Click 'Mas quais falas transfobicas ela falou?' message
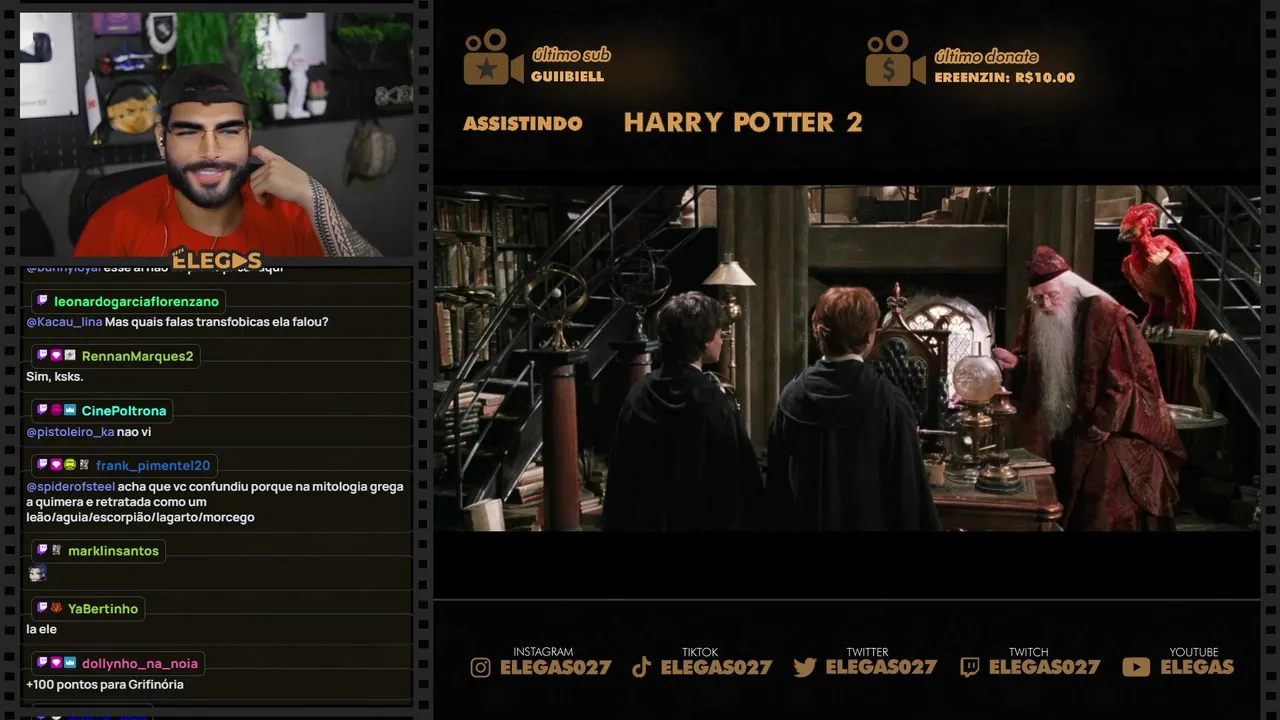 coord(216,322)
